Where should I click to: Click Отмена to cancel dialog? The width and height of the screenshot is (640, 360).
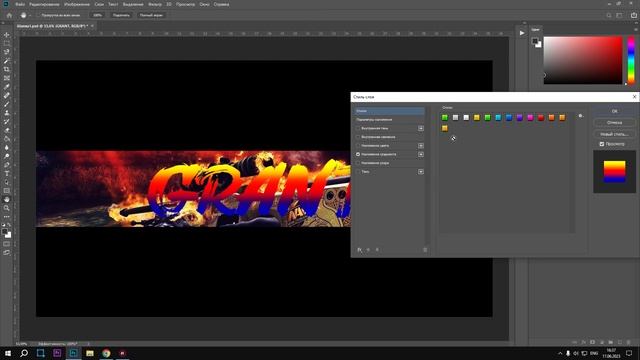[614, 122]
